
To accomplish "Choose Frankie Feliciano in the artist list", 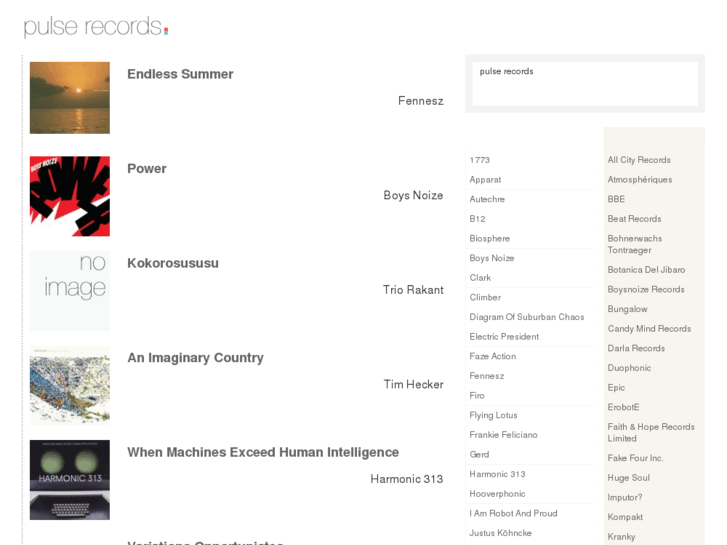I will click(x=503, y=435).
